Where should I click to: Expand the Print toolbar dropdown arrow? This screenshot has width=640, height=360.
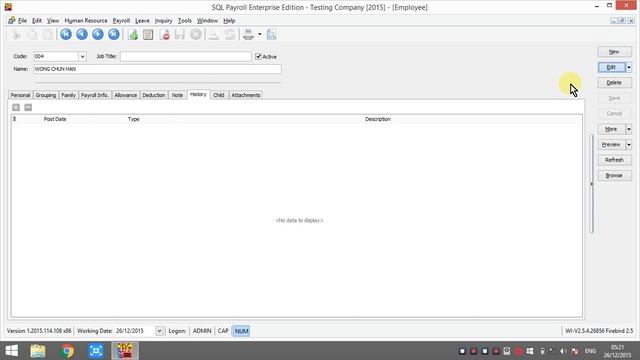(260, 35)
